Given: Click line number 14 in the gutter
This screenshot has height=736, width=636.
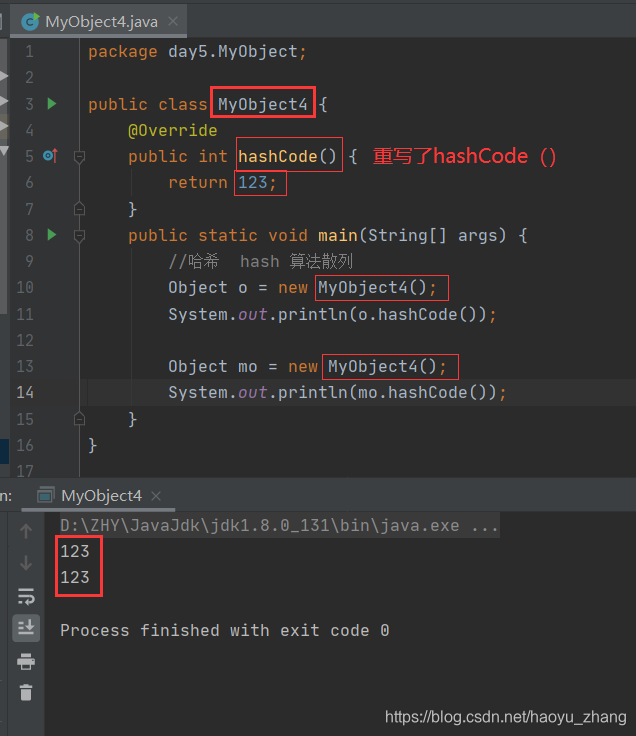Looking at the screenshot, I should [25, 392].
